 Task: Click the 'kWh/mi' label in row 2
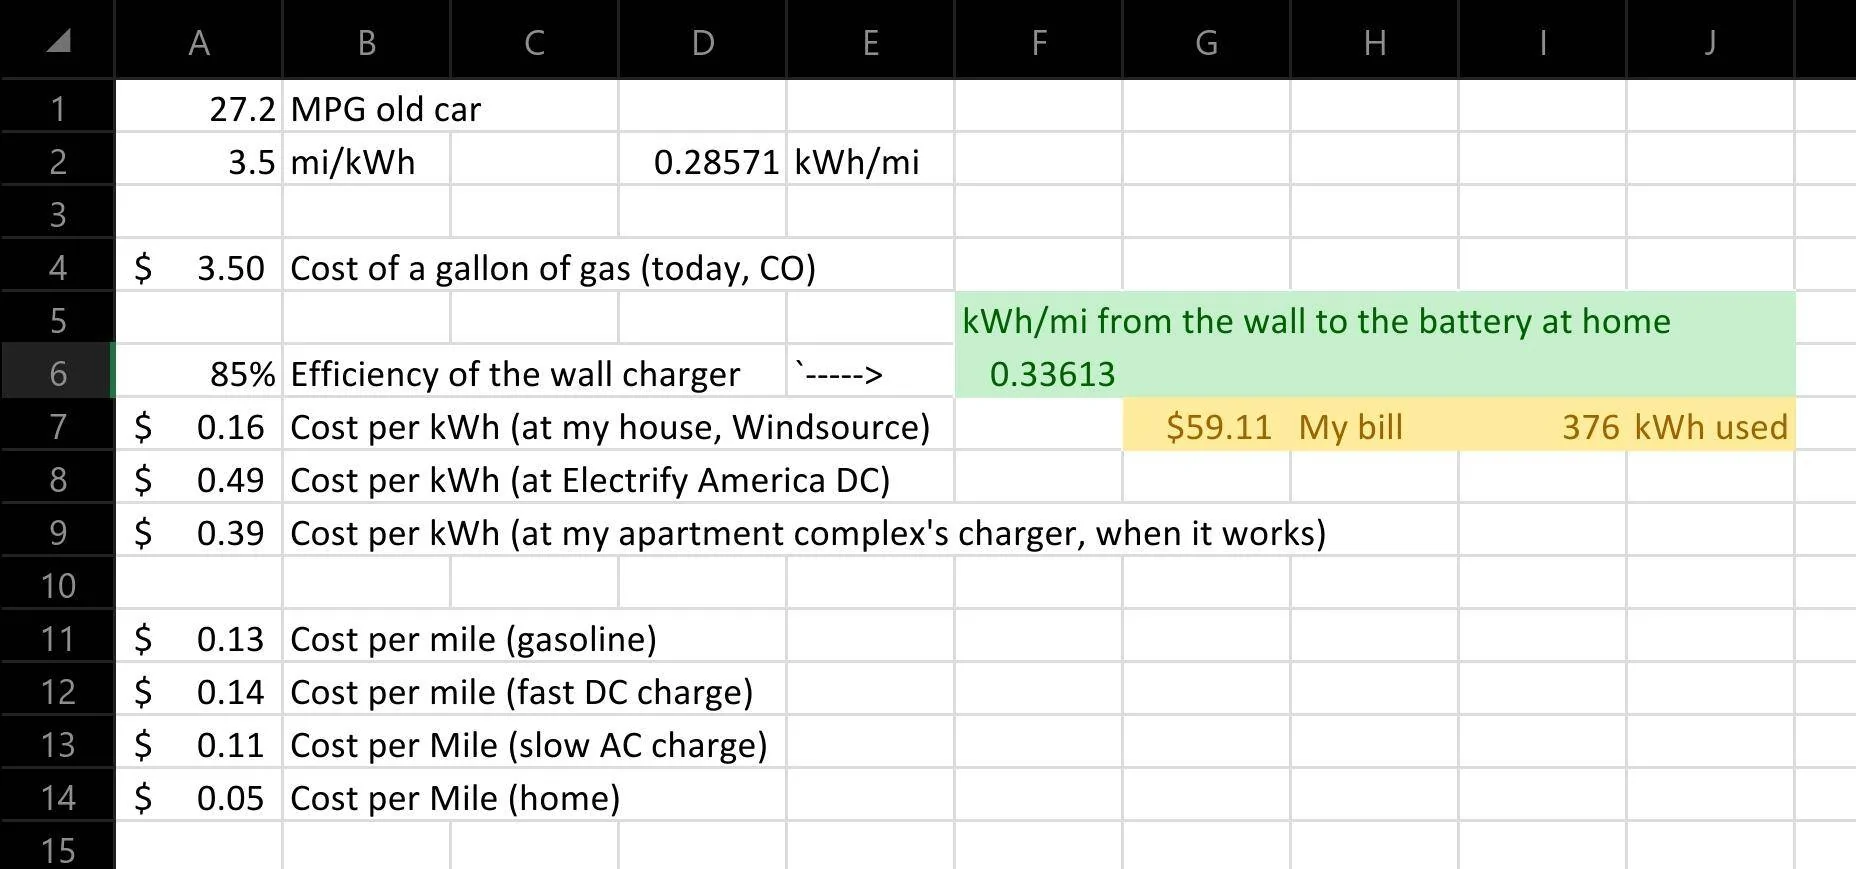(871, 160)
